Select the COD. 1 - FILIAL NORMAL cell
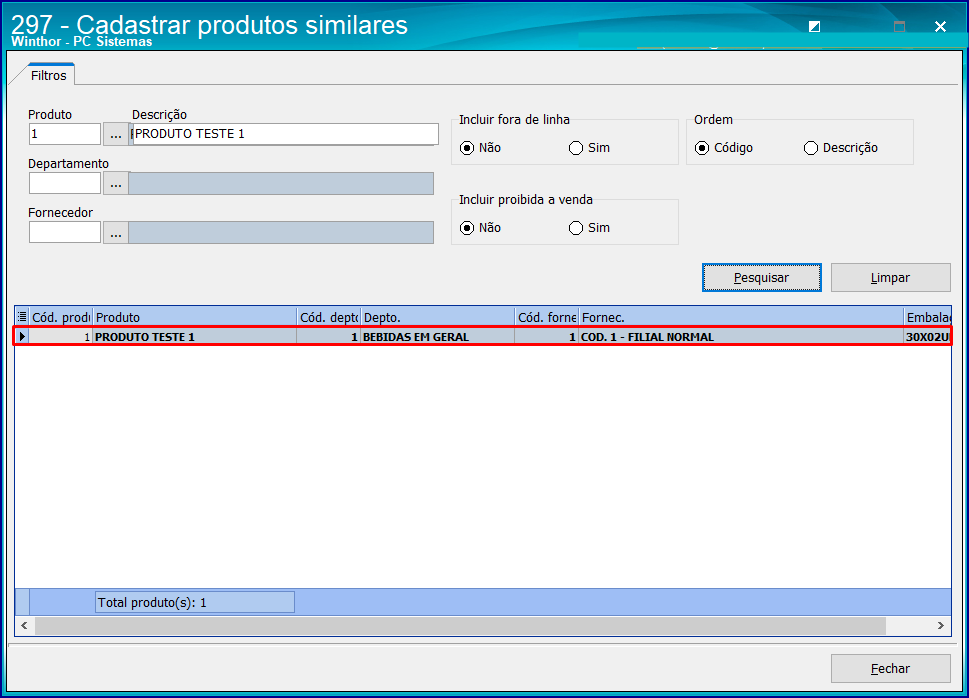This screenshot has height=698, width=969. click(741, 337)
